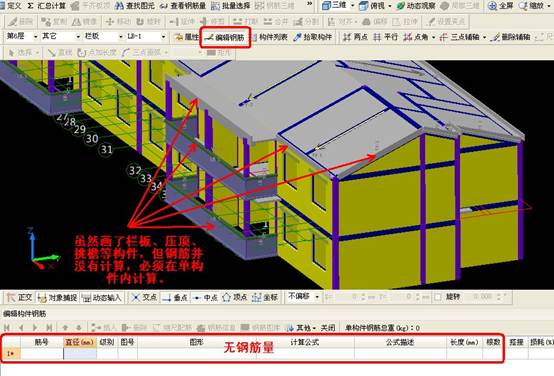Click the 计算公式 column header
The width and height of the screenshot is (554, 376).
point(305,342)
